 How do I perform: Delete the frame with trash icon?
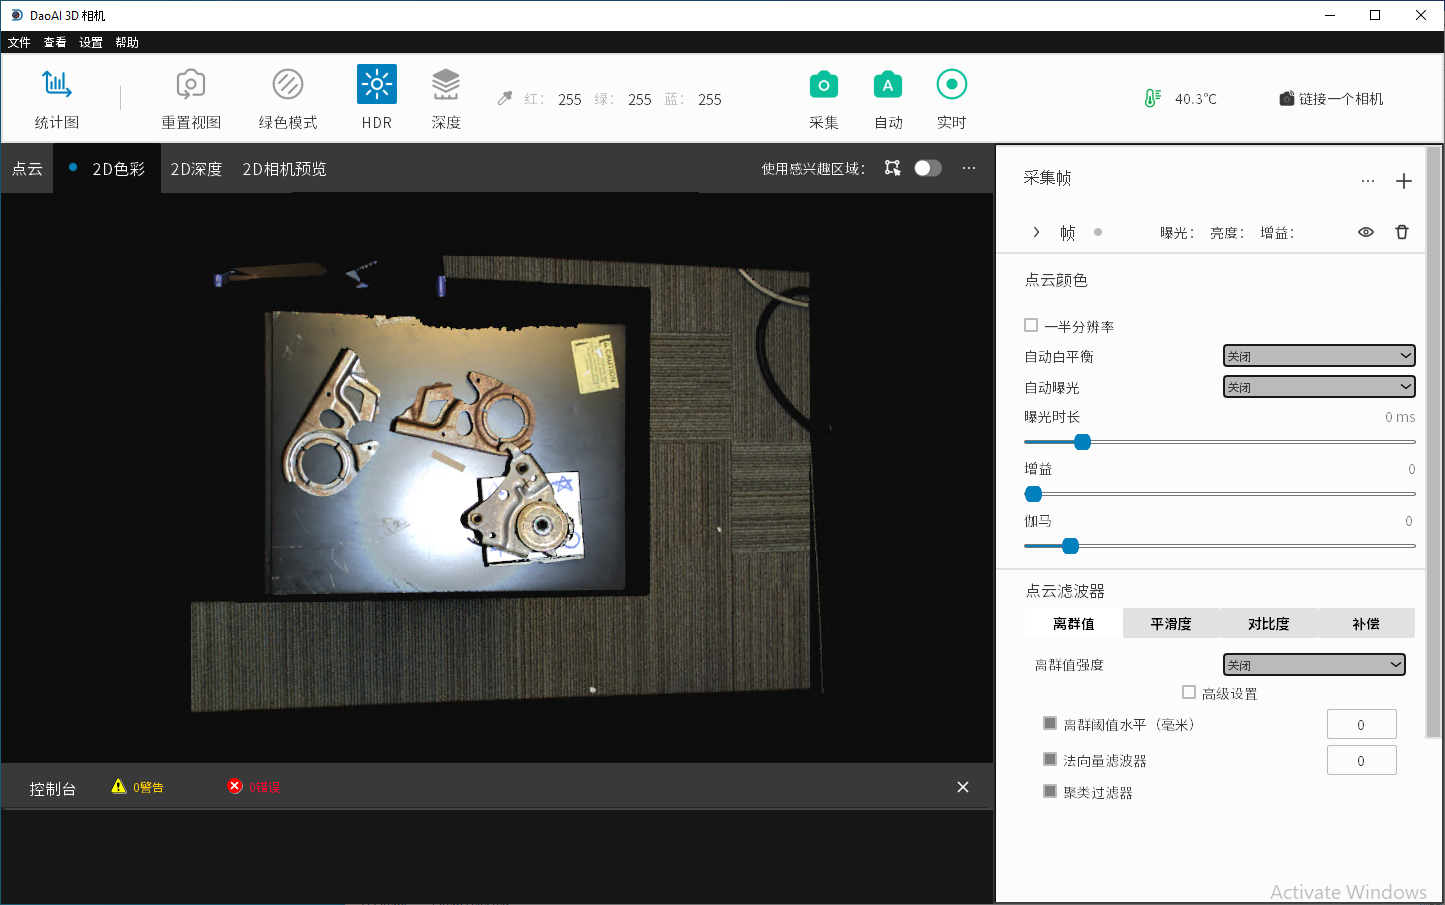(1402, 232)
